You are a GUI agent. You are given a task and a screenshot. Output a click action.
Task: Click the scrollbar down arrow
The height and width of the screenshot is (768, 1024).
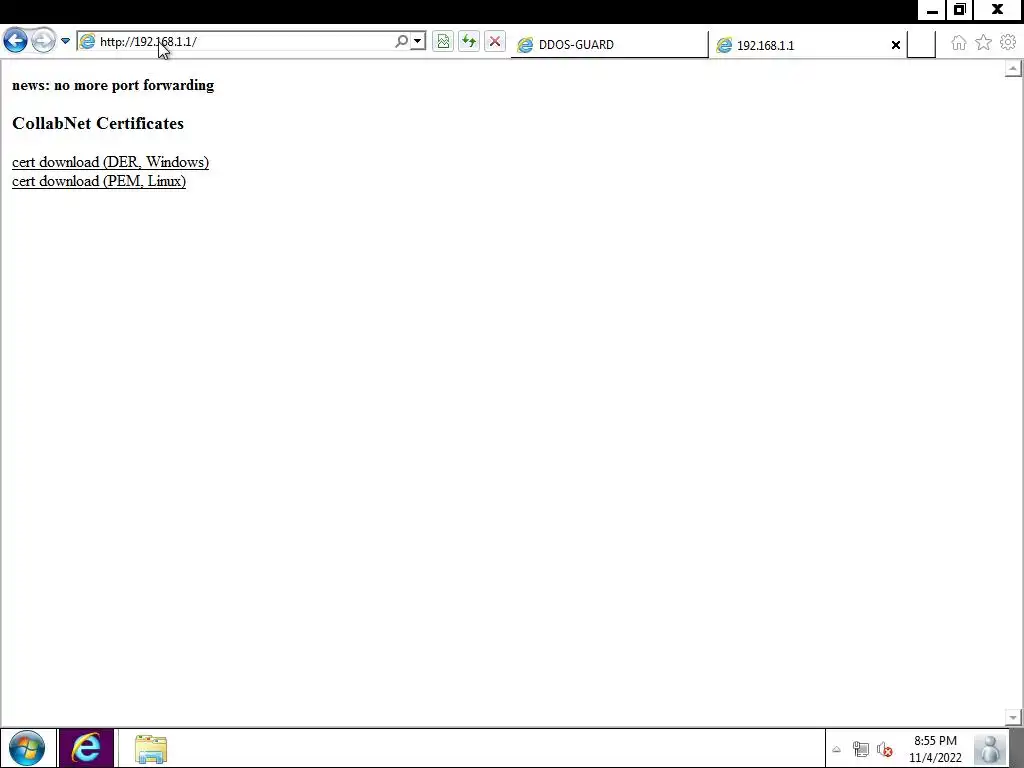[1013, 718]
